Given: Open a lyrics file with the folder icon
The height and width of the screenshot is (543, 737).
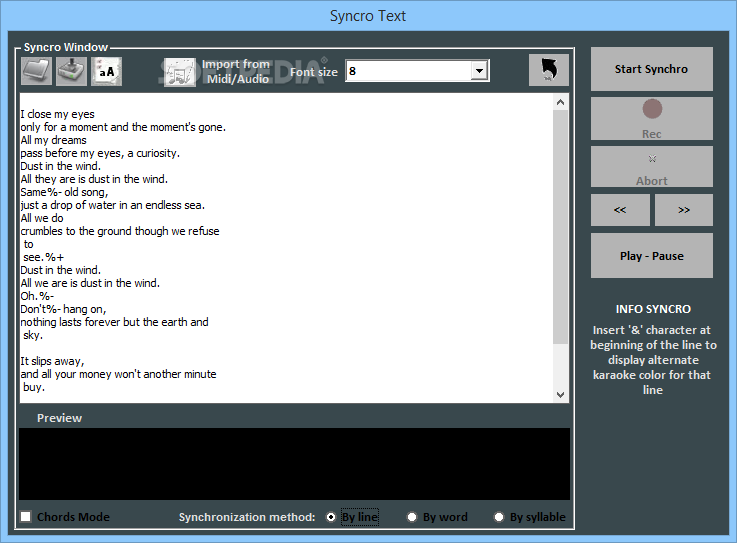Looking at the screenshot, I should 36,71.
